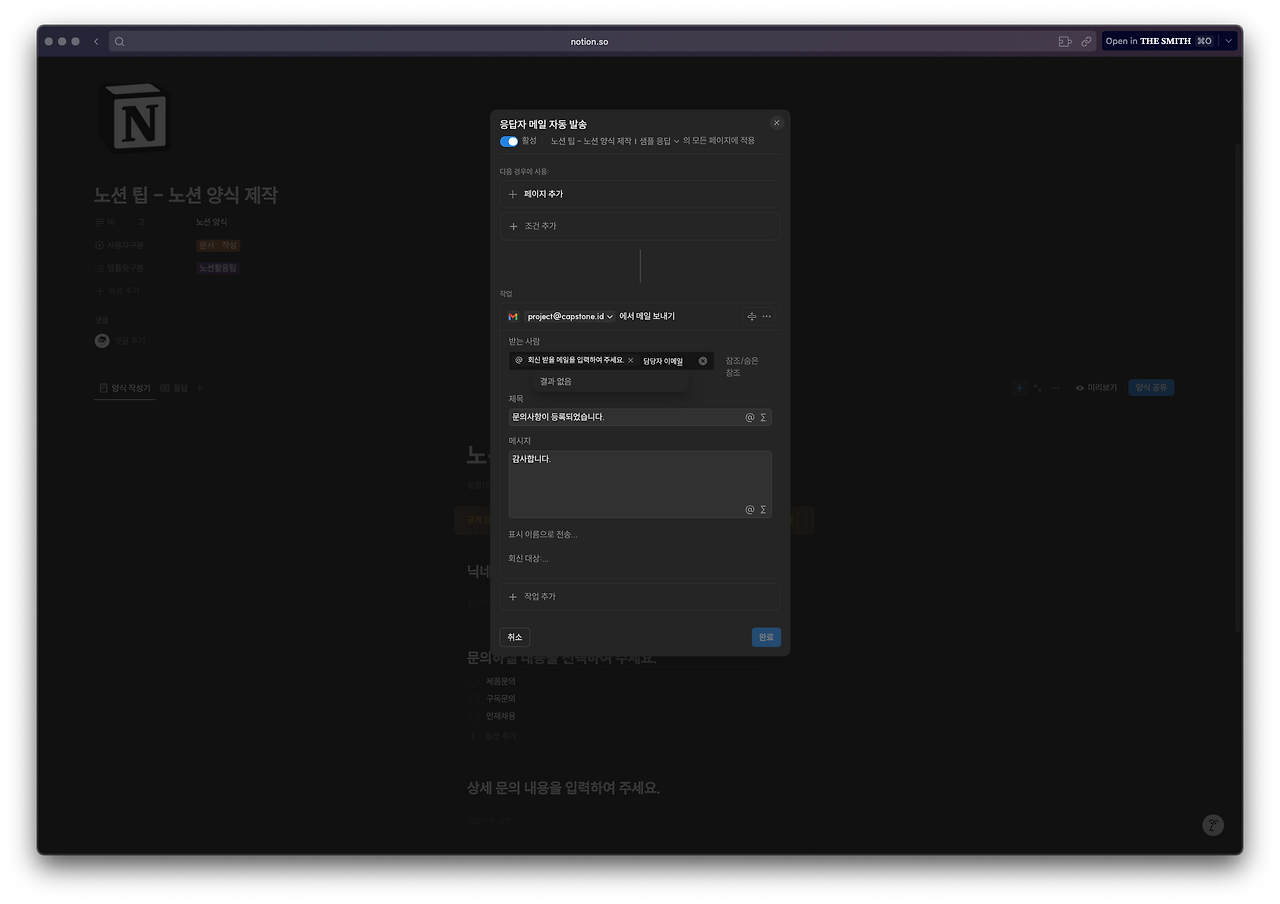Image resolution: width=1280 pixels, height=904 pixels.
Task: Click the blue 완료 button
Action: point(766,636)
